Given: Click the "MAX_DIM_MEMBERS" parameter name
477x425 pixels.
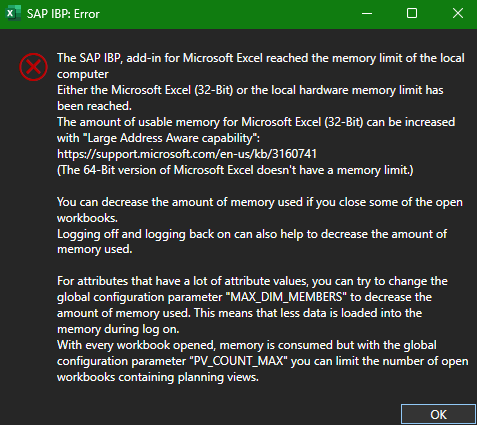Looking at the screenshot, I should pyautogui.click(x=286, y=297).
